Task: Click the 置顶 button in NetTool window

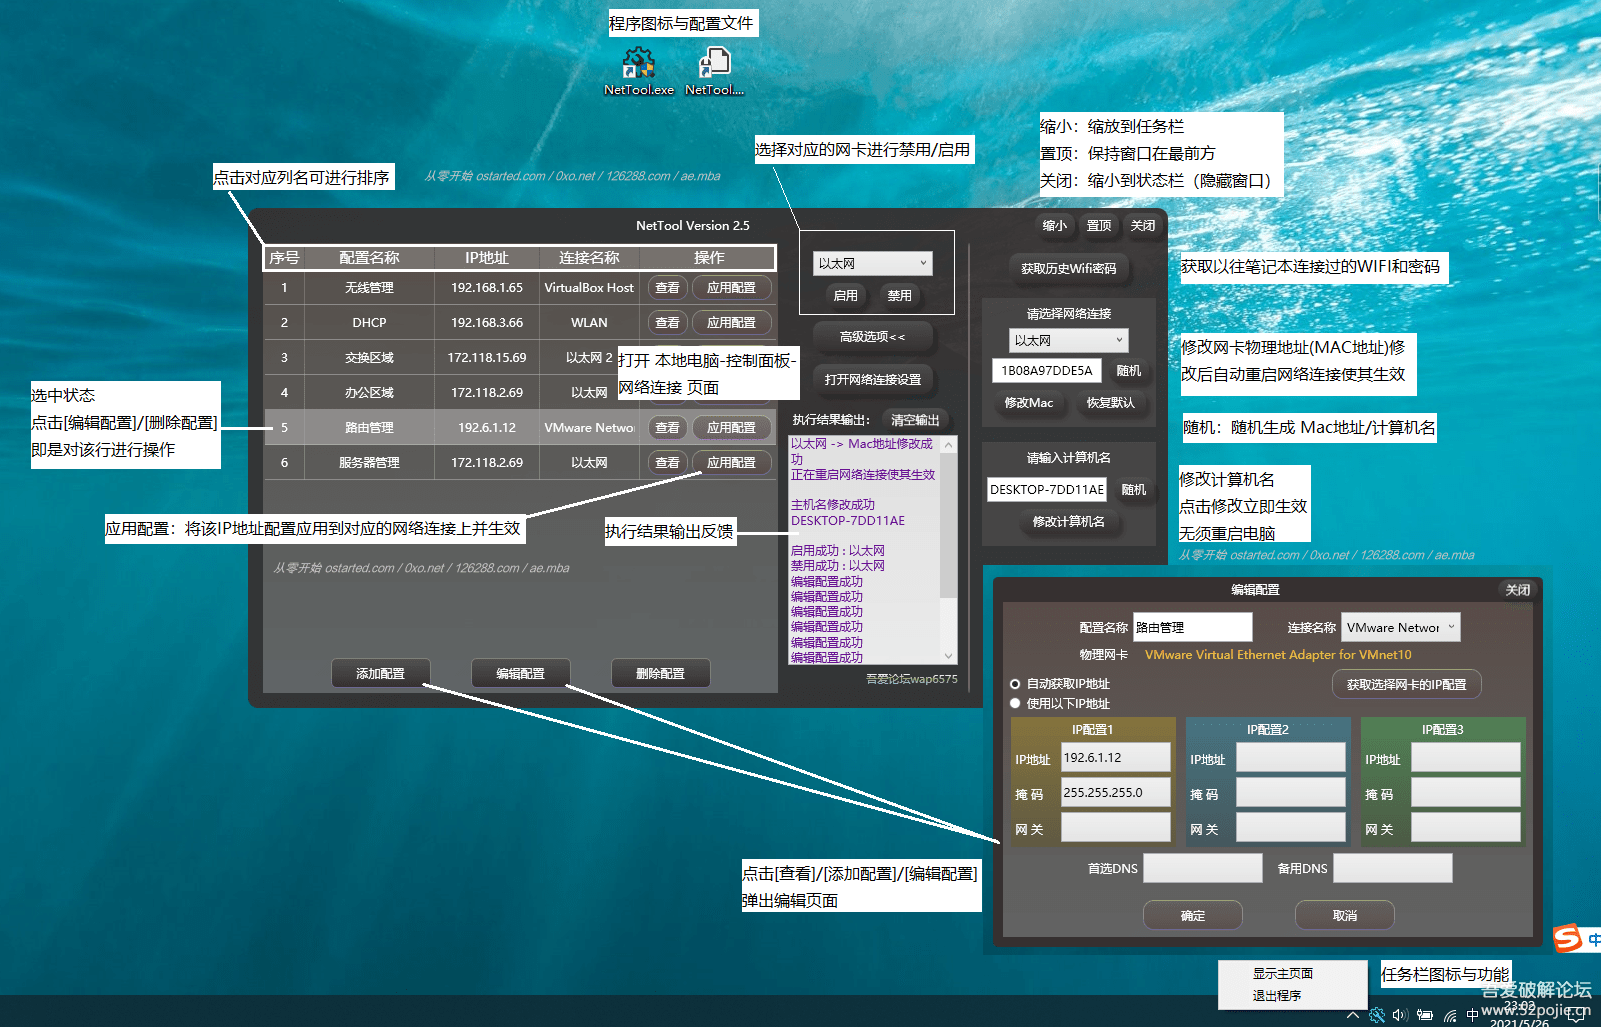Action: pos(1099,226)
